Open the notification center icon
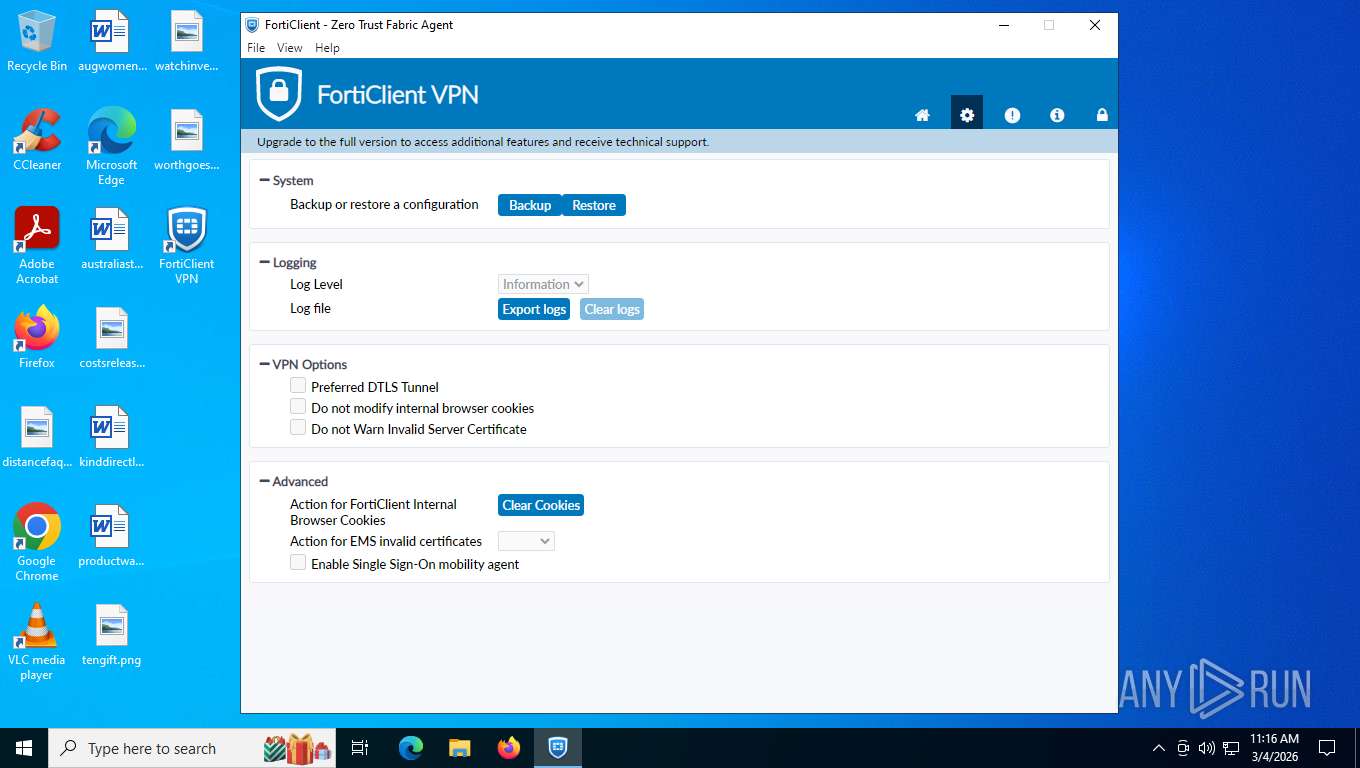The height and width of the screenshot is (768, 1360). pyautogui.click(x=1327, y=748)
